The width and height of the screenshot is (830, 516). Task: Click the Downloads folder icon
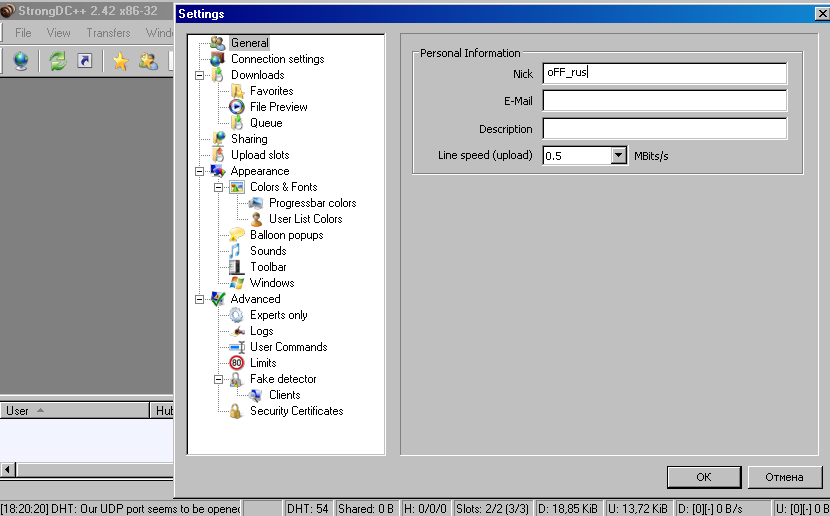(218, 75)
